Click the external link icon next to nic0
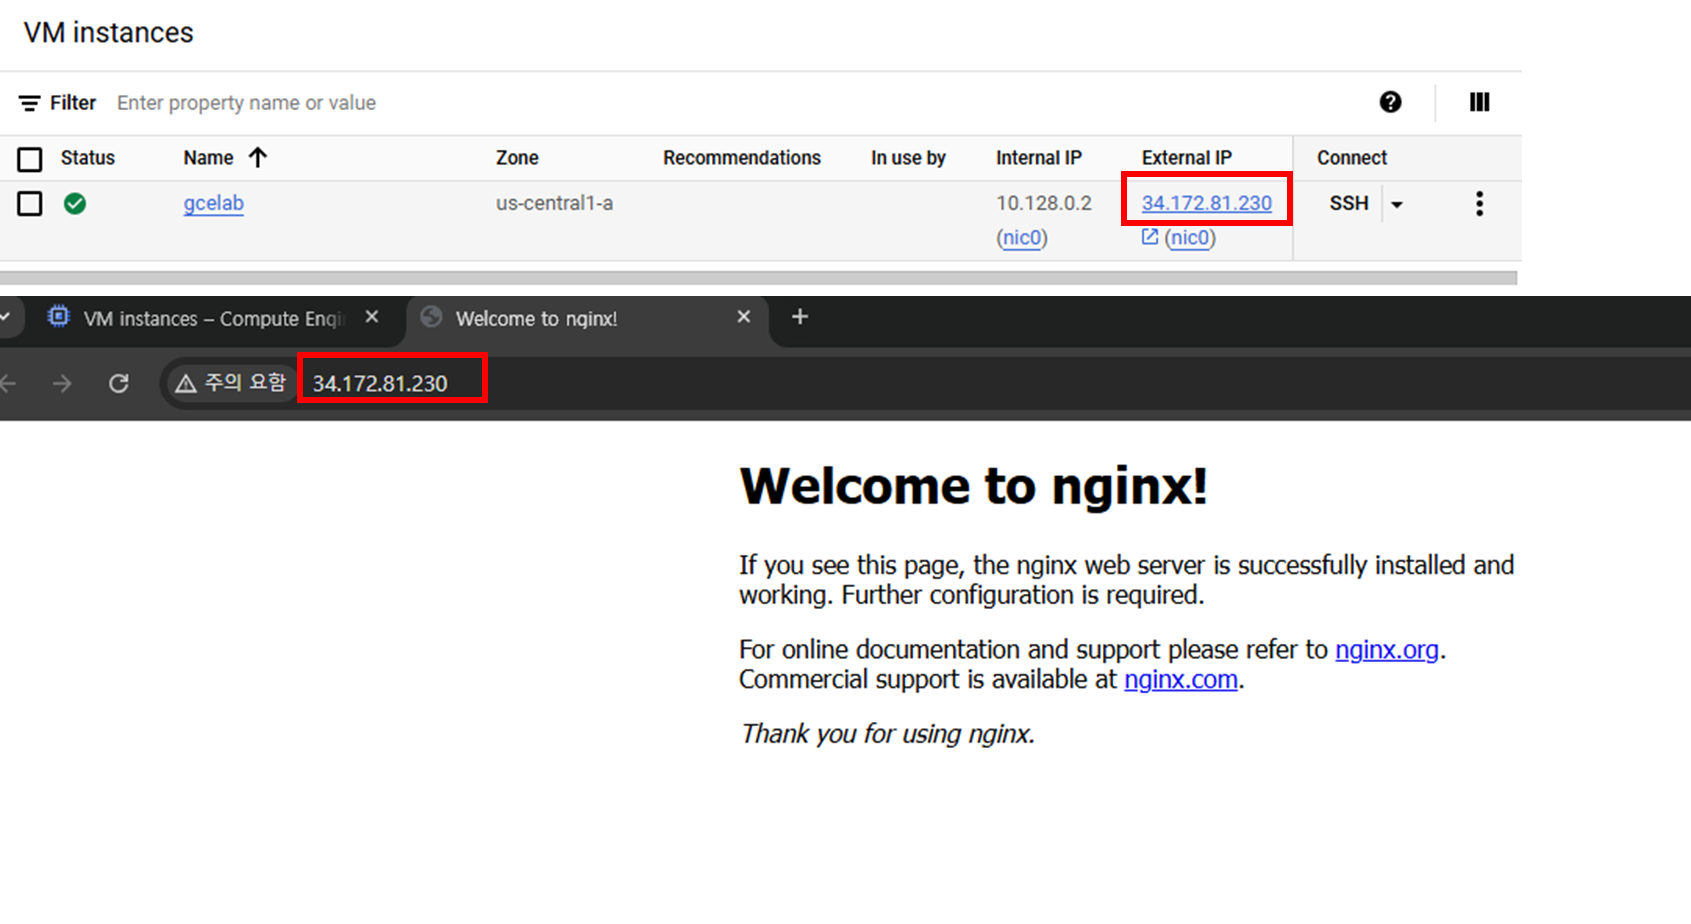 [1150, 237]
